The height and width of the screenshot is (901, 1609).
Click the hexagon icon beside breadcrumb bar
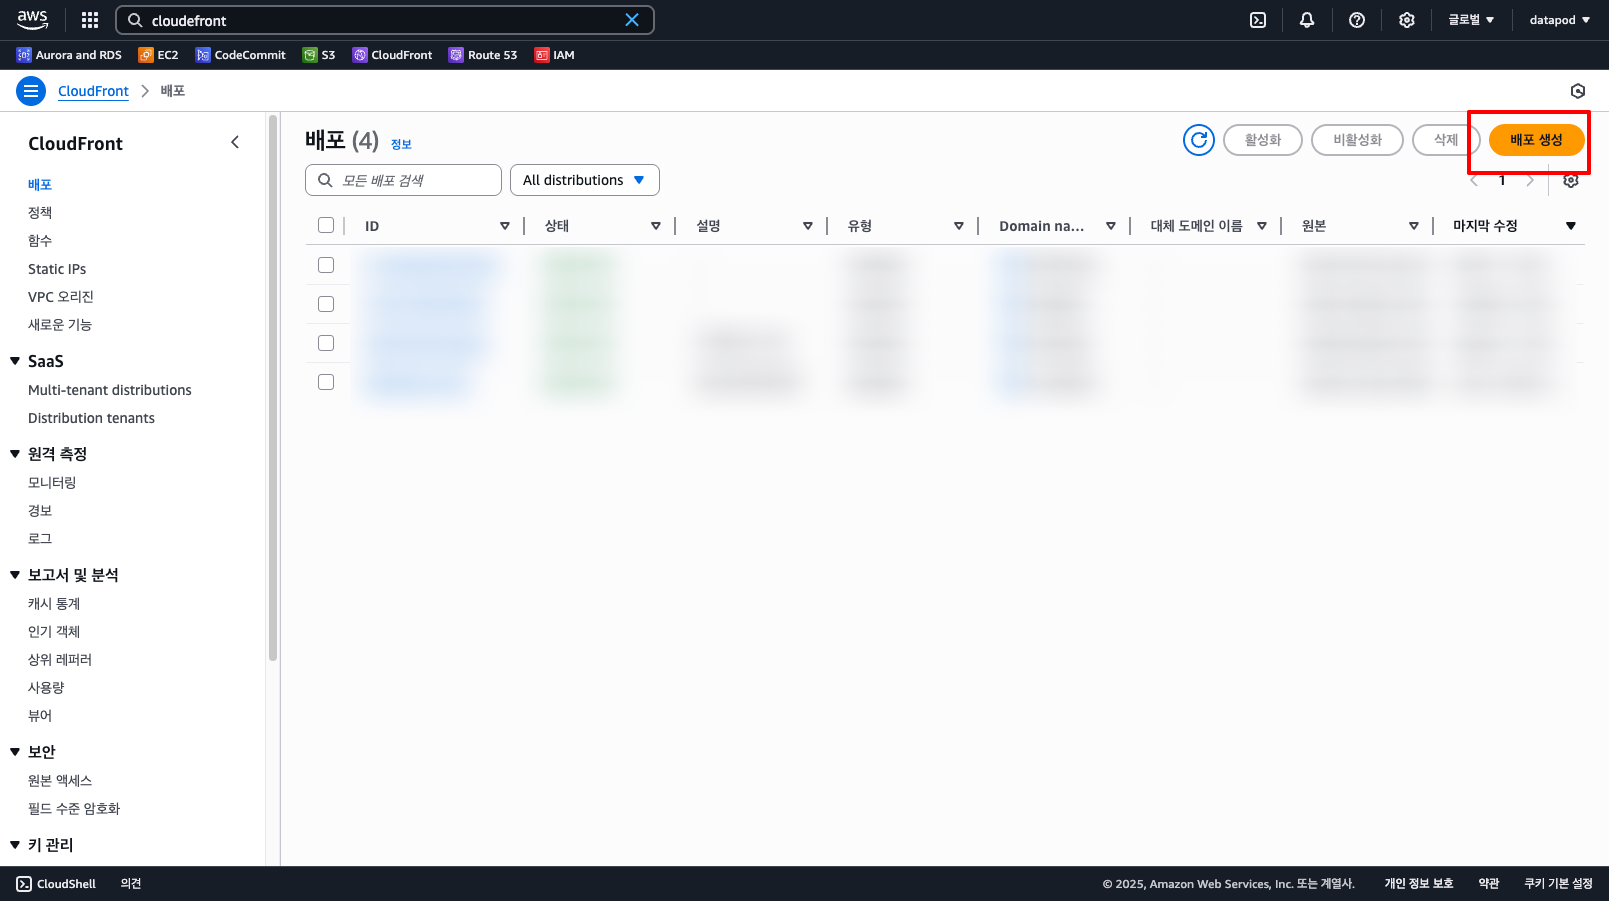pyautogui.click(x=1578, y=91)
